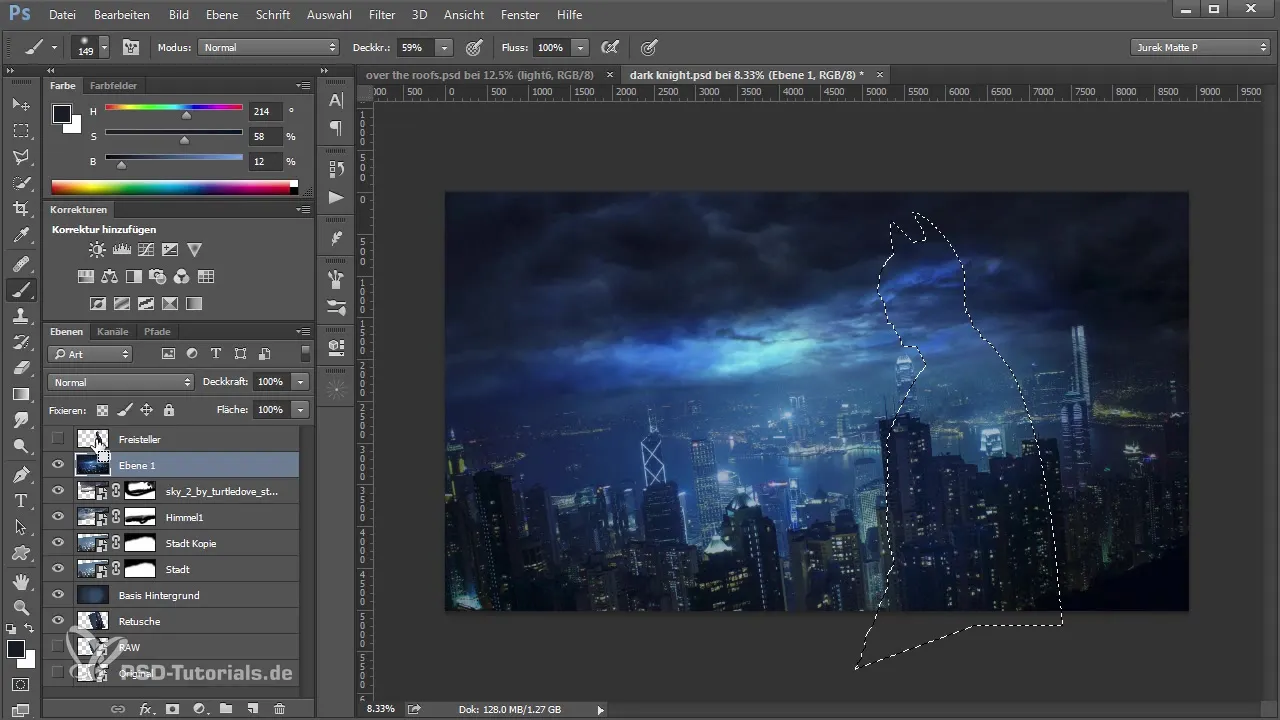
Task: Select the Path Selection tool
Action: [x=20, y=526]
